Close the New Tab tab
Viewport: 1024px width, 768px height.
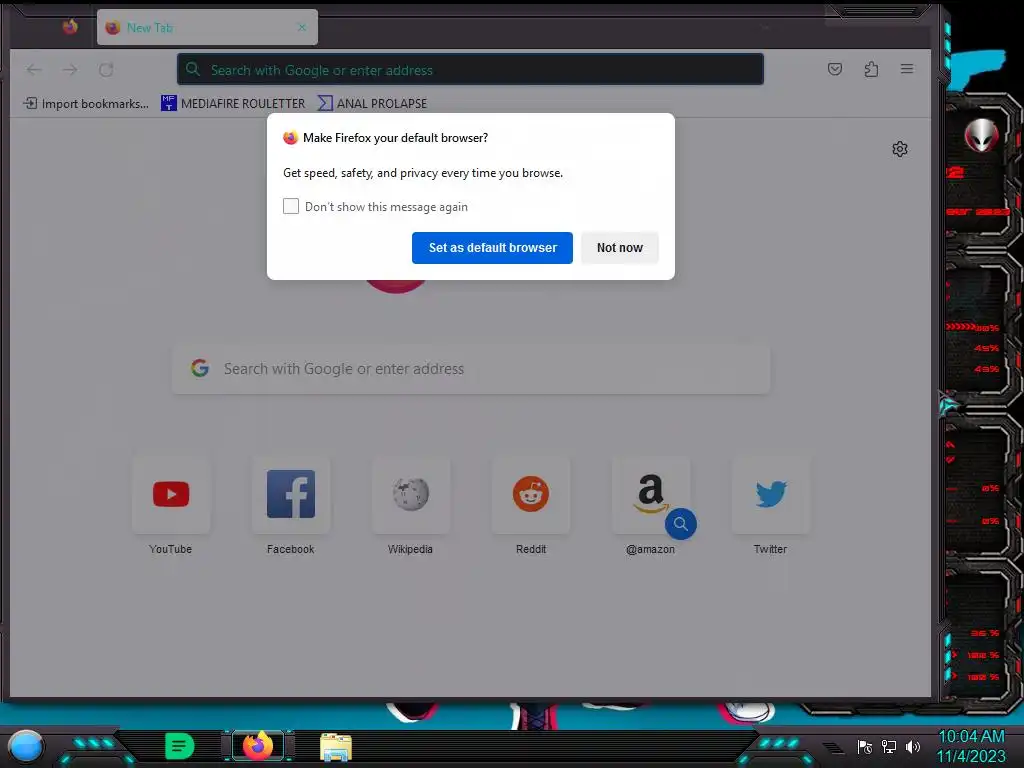pyautogui.click(x=302, y=27)
